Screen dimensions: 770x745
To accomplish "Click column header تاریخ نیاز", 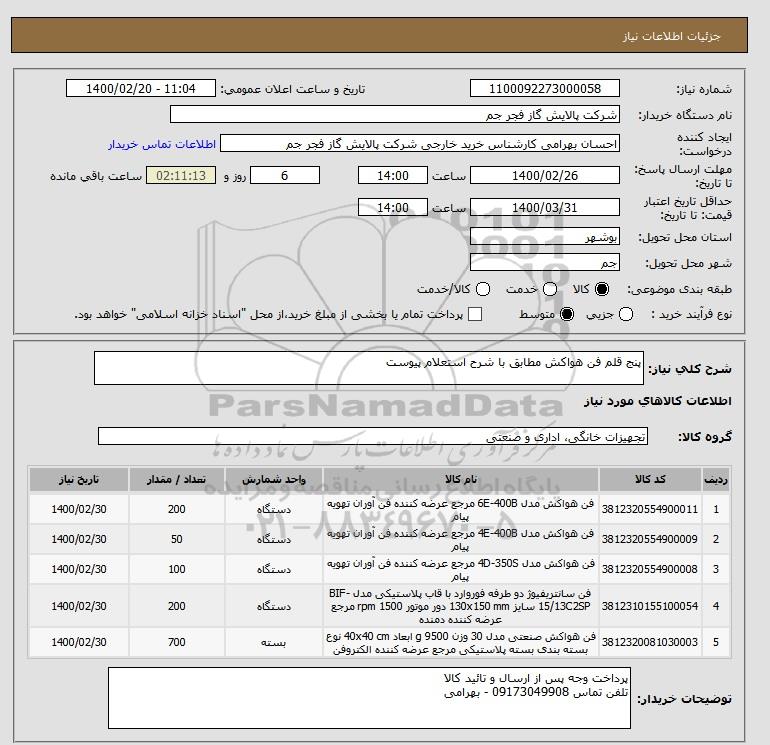I will 79,479.
